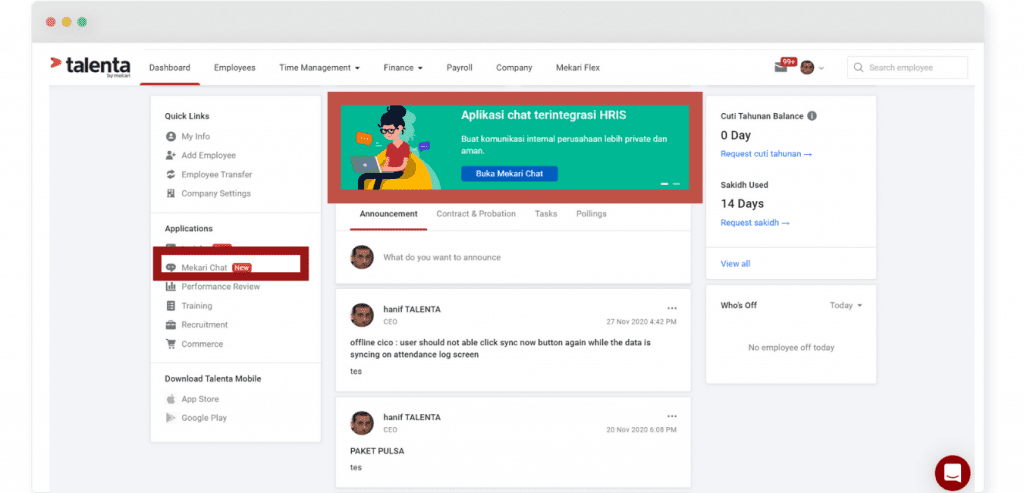Switch to the Announcement tab
The width and height of the screenshot is (1024, 493).
coord(389,214)
